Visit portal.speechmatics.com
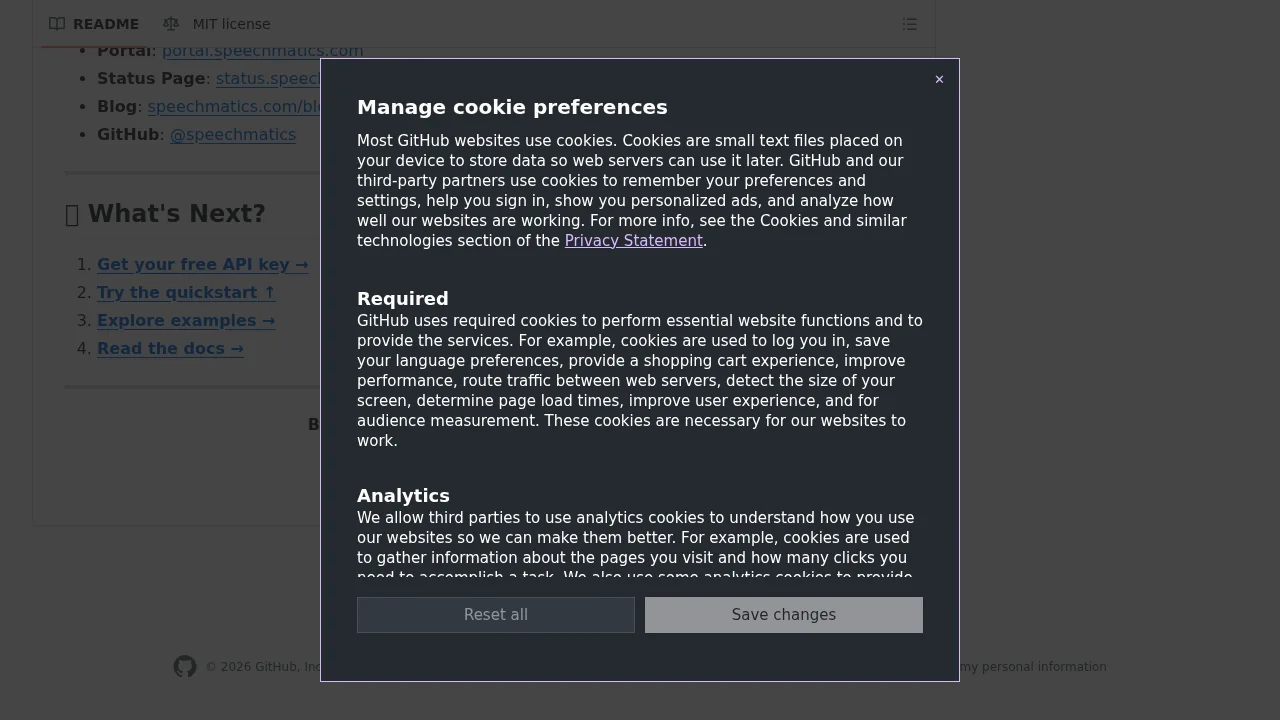The height and width of the screenshot is (720, 1280). pos(262,50)
